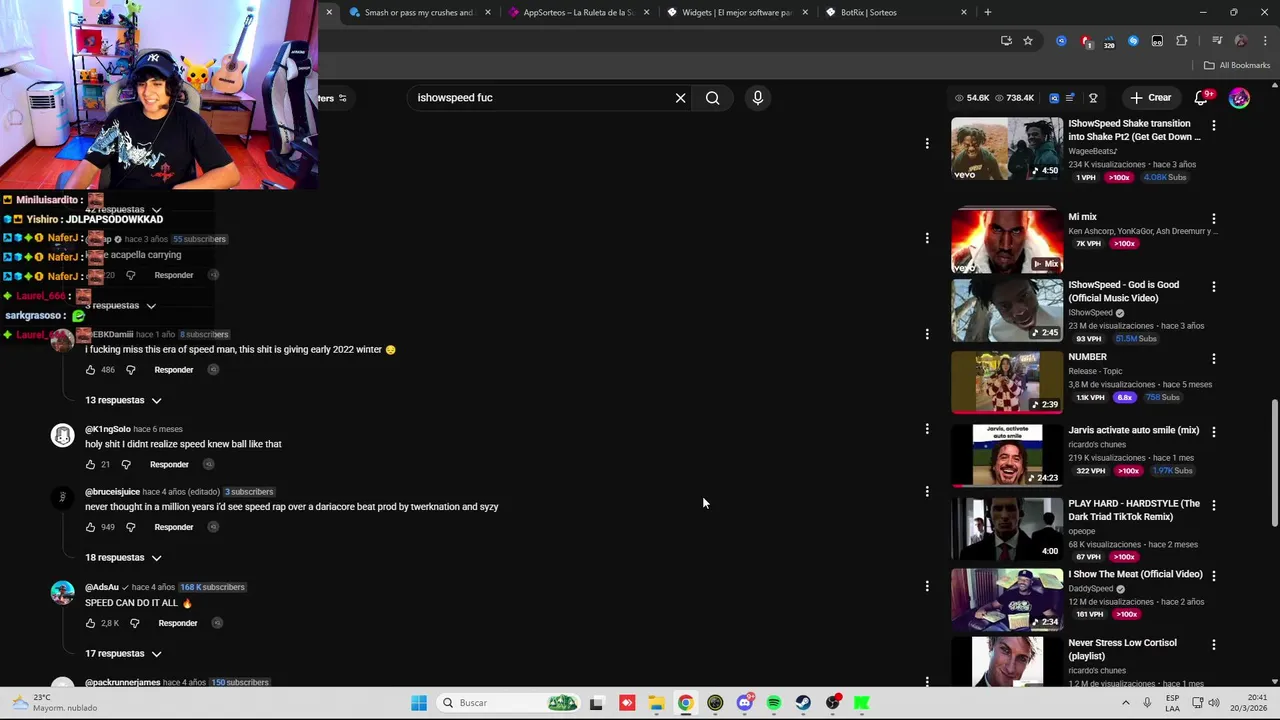The width and height of the screenshot is (1280, 720).
Task: Dislike AdsAu's SPEED CAN DO IT ALL comment
Action: [x=134, y=623]
